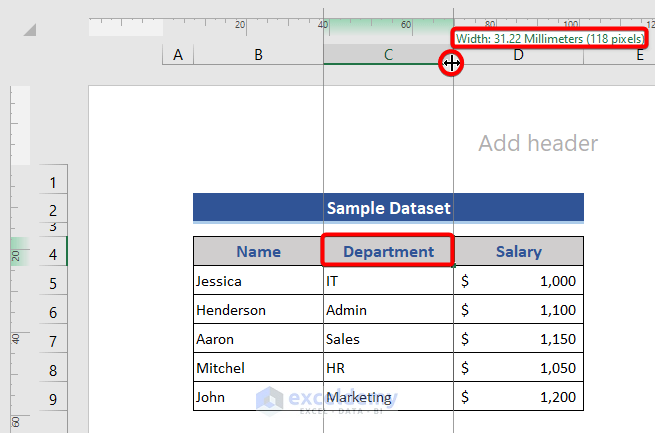
Task: Select row 4 header
Action: click(53, 251)
